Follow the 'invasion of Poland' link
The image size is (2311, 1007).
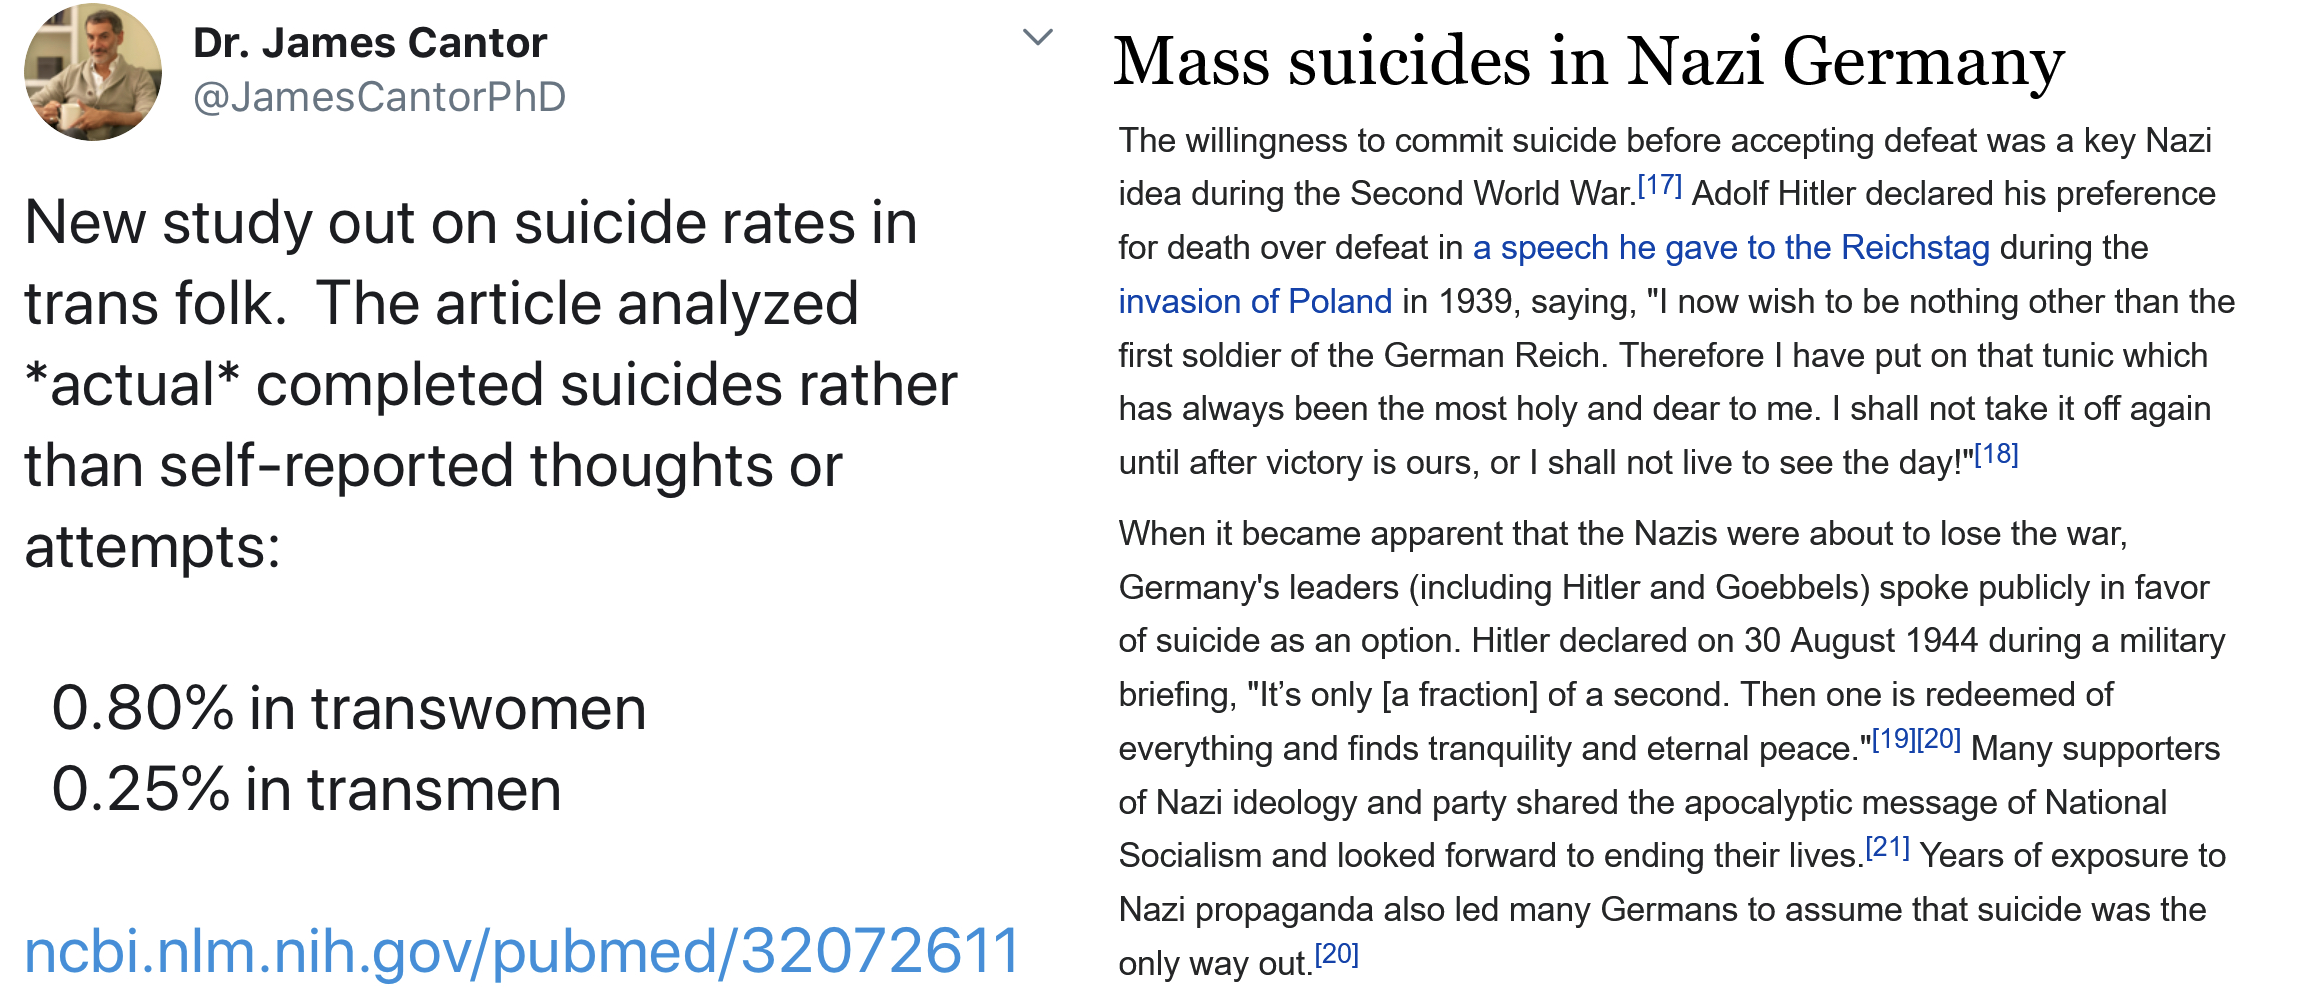1255,301
